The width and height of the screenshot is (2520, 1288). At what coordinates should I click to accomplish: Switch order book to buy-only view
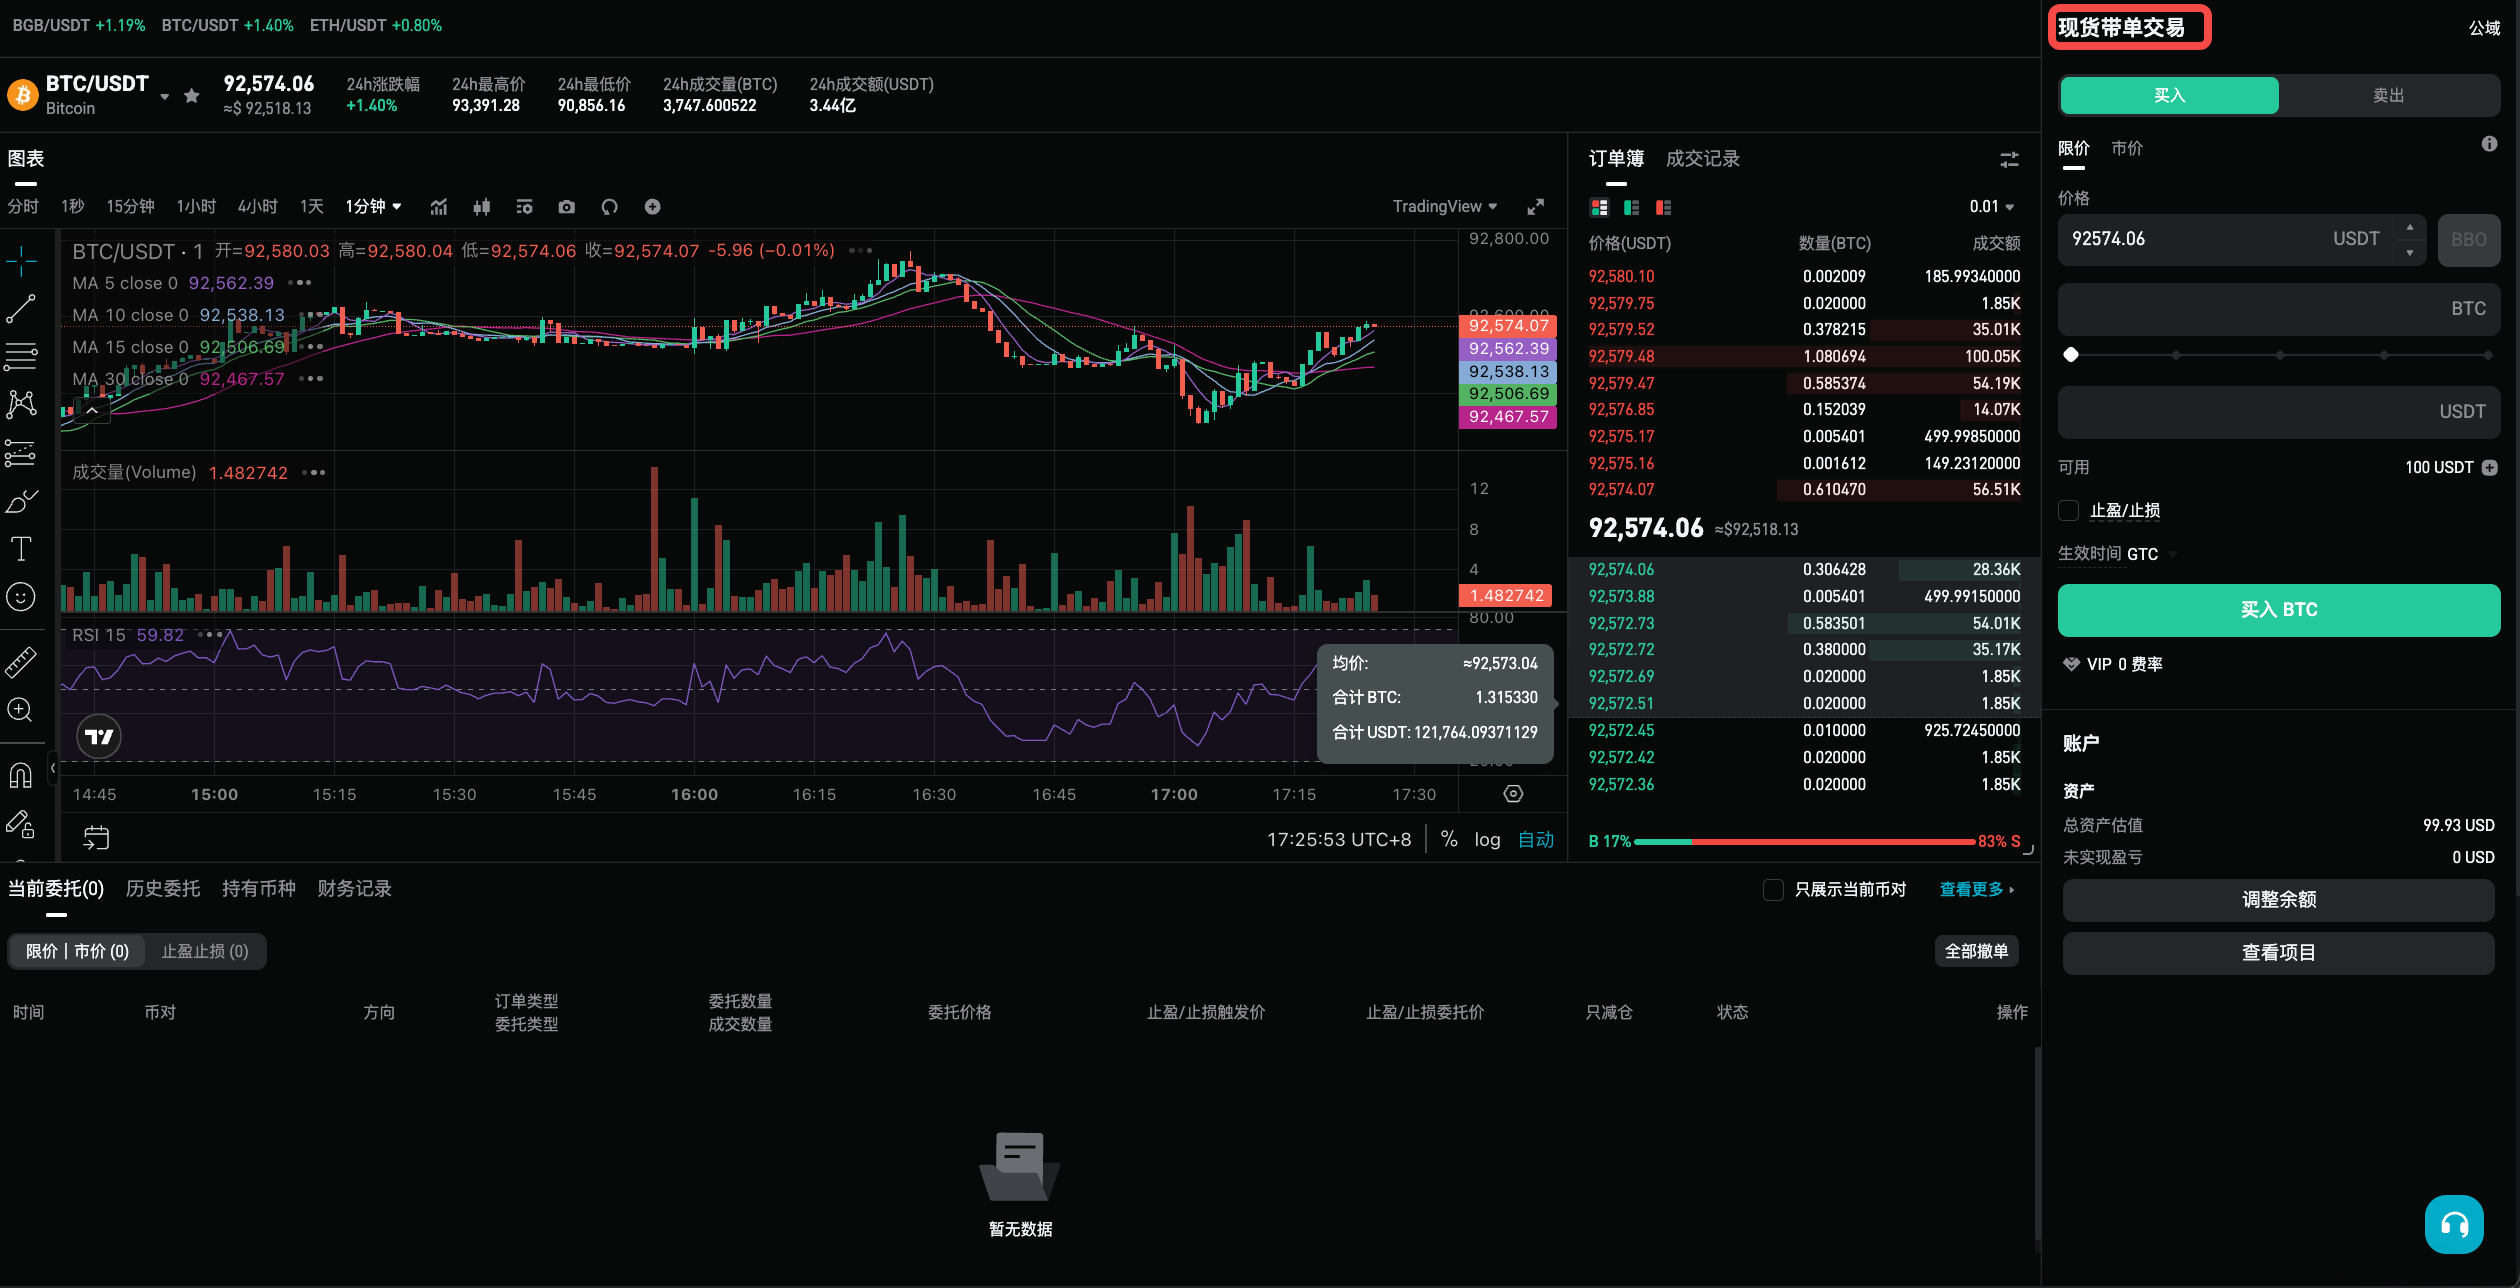click(x=1632, y=207)
